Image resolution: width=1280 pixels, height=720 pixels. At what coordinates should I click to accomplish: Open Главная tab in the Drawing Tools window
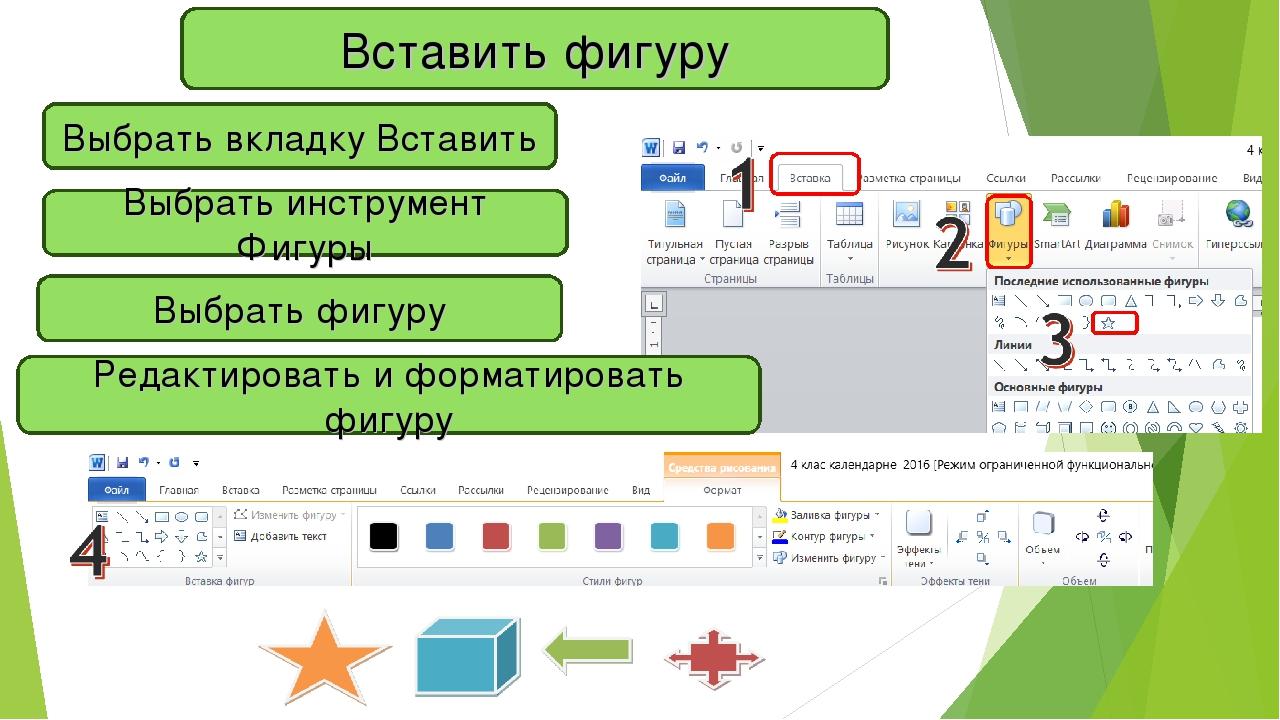point(179,490)
